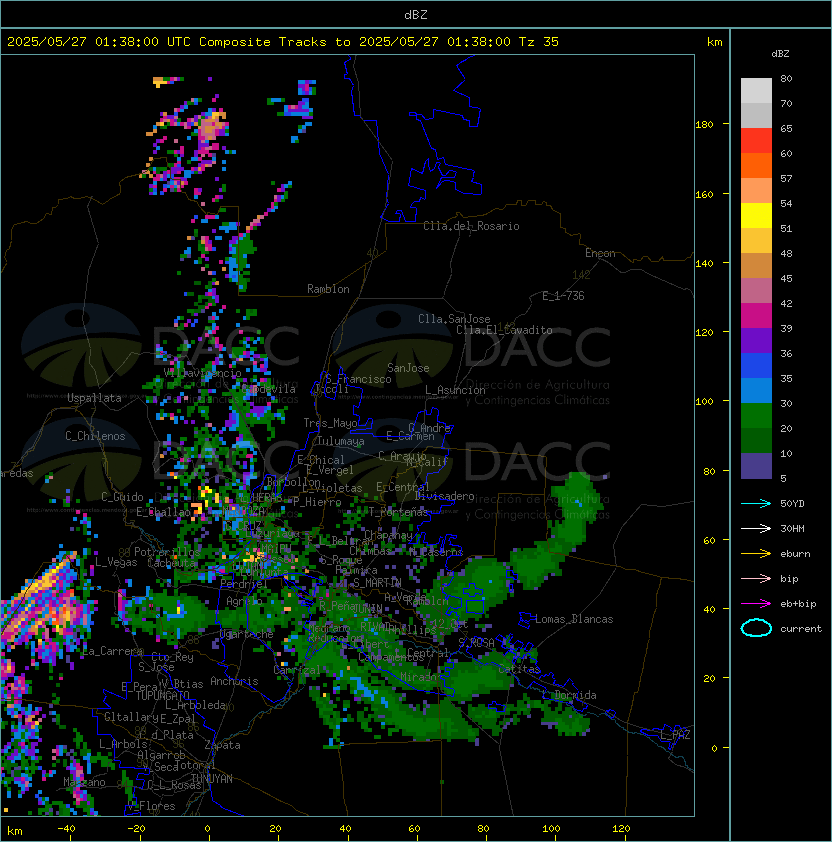Pick the bright yellow swatch between 54 and 51
The height and width of the screenshot is (842, 832).
(x=756, y=215)
